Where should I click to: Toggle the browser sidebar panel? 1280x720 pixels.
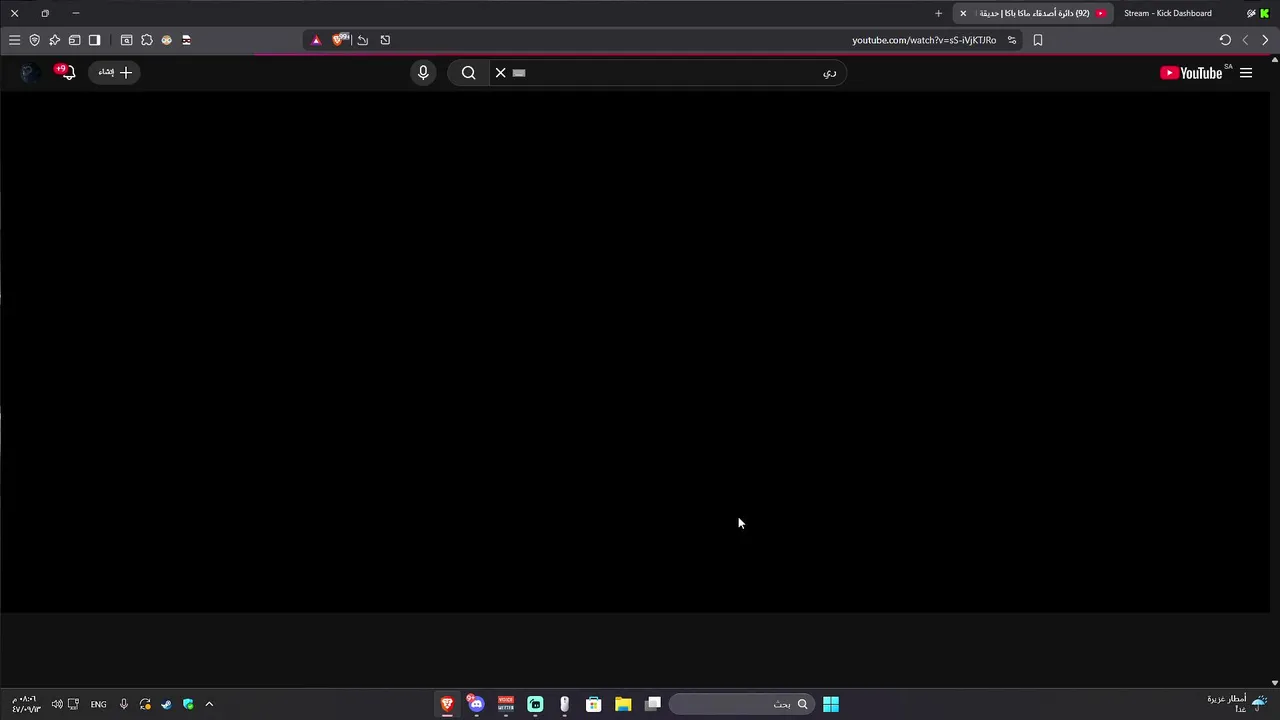pos(94,40)
